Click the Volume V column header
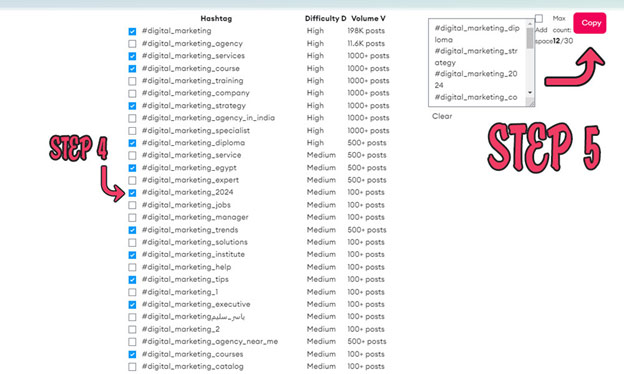The image size is (624, 374). point(368,18)
